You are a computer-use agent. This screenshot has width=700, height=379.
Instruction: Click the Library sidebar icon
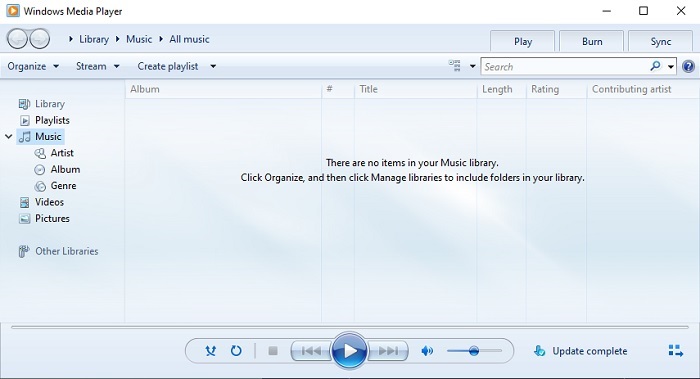click(24, 104)
